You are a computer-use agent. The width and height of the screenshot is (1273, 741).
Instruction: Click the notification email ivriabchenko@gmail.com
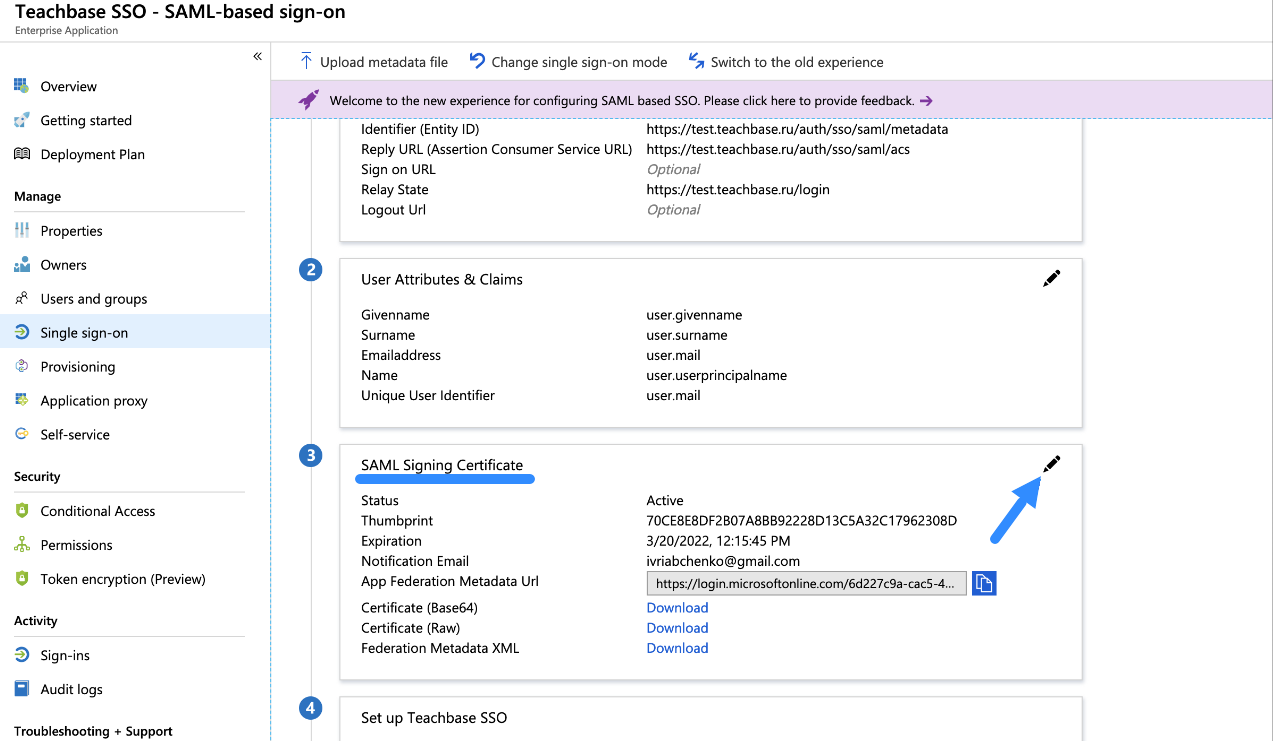coord(723,560)
